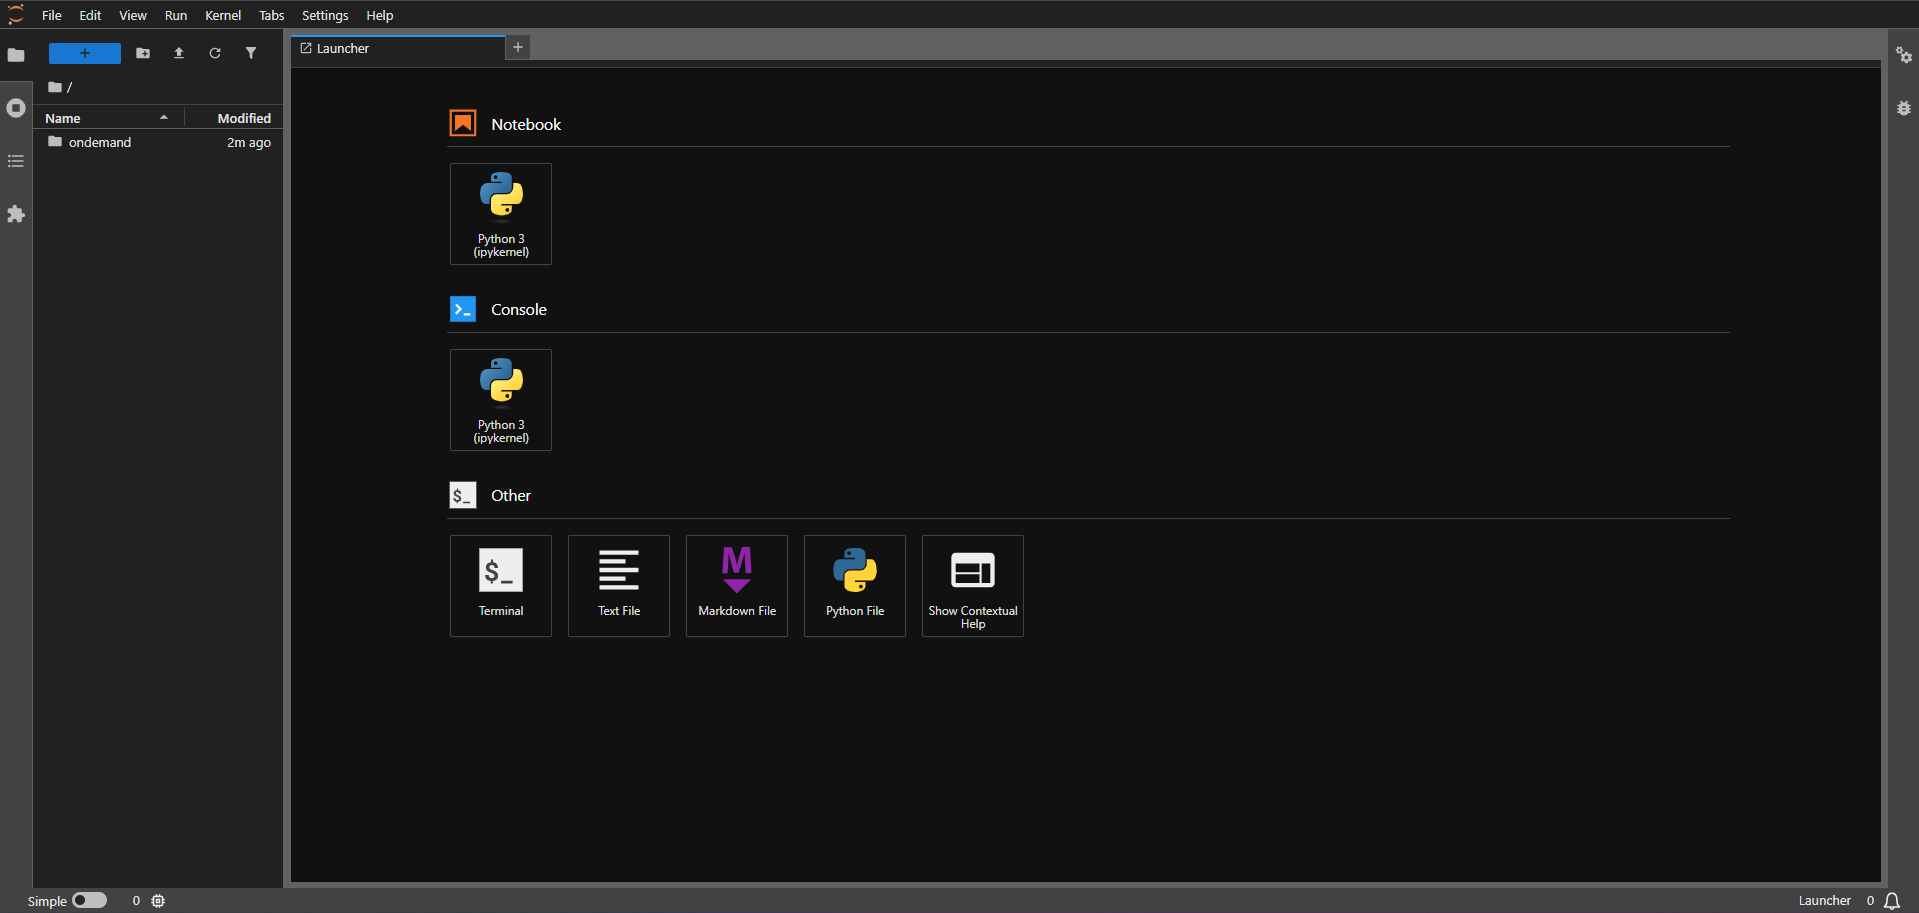Screen dimensions: 1919x913
Task: Toggle the Simple interface mode switch
Action: [x=89, y=900]
